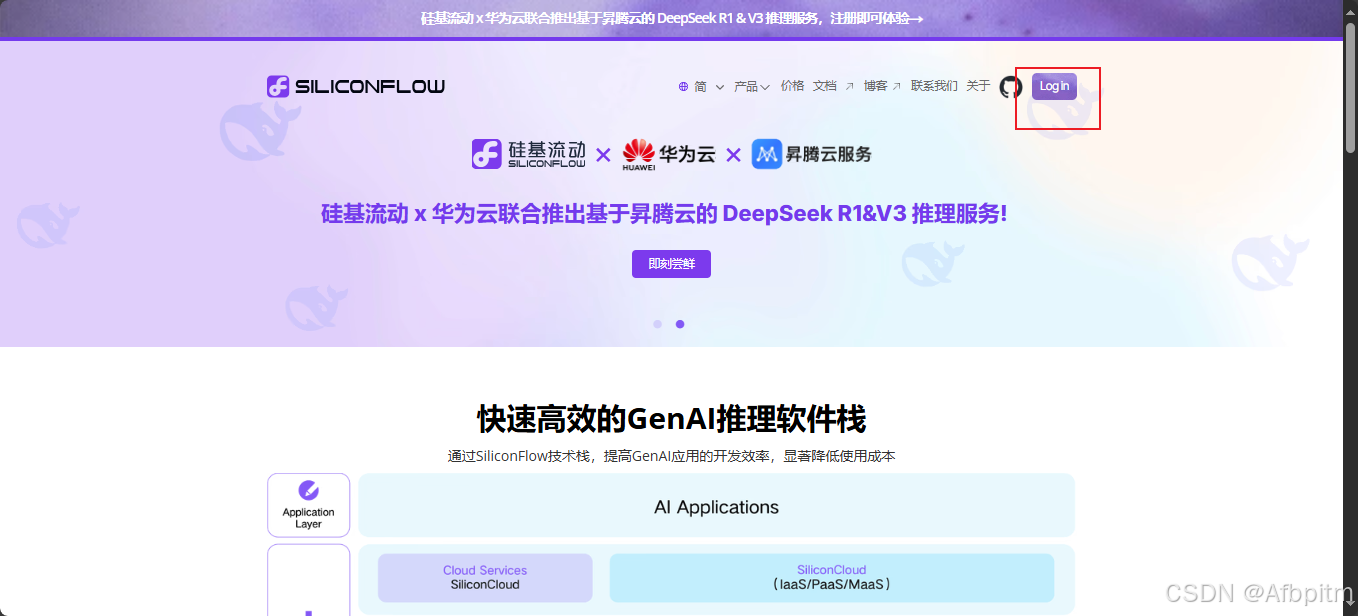Viewport: 1358px width, 616px height.
Task: Click the 通过SiliconFlow技术栈 description text
Action: pos(671,456)
